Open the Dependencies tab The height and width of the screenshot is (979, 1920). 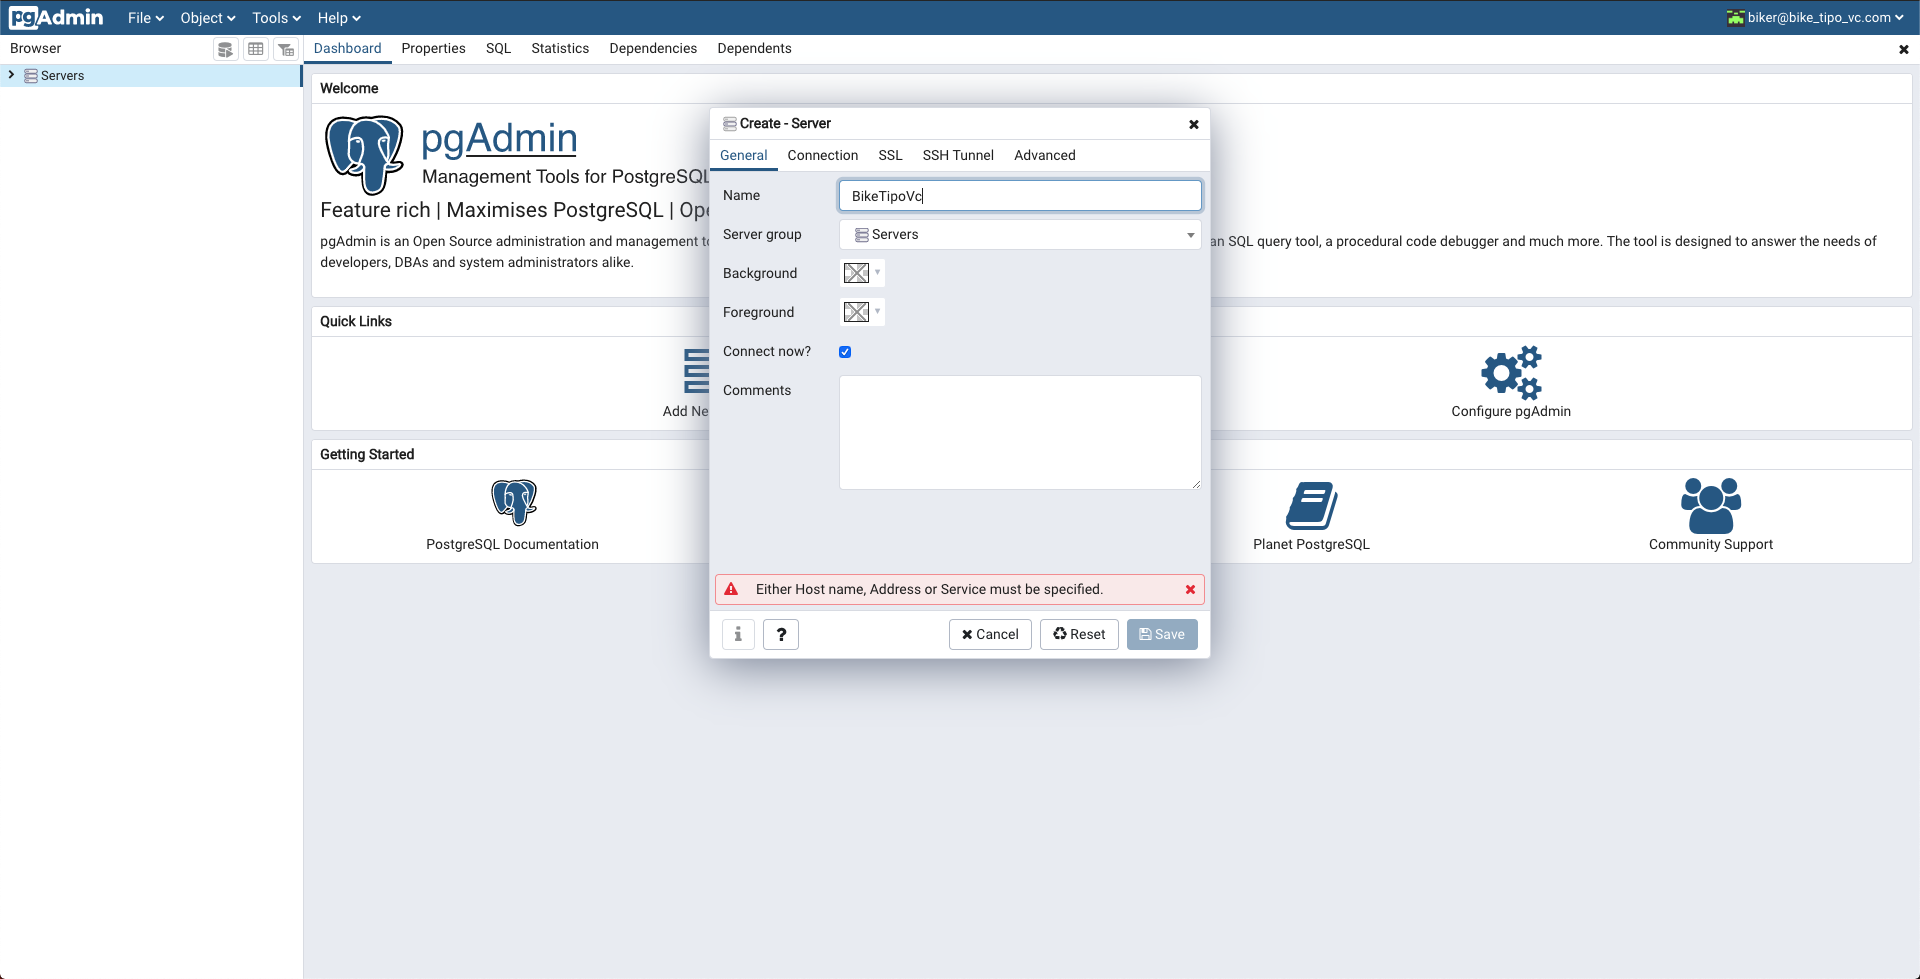(653, 48)
